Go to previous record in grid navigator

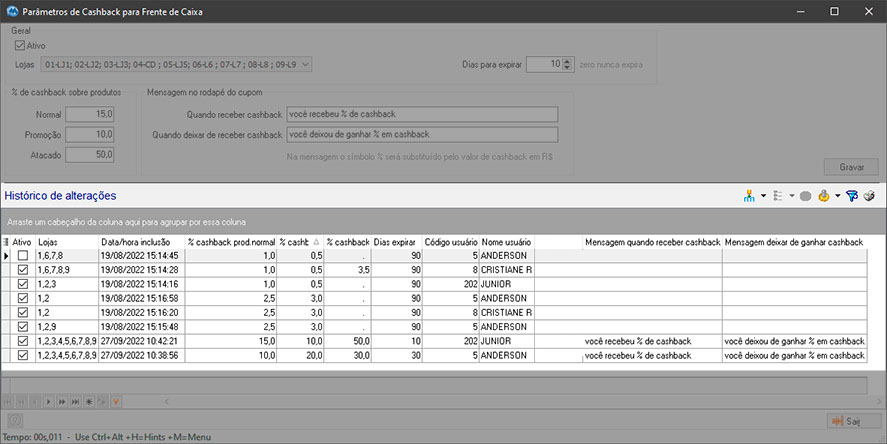[35, 402]
